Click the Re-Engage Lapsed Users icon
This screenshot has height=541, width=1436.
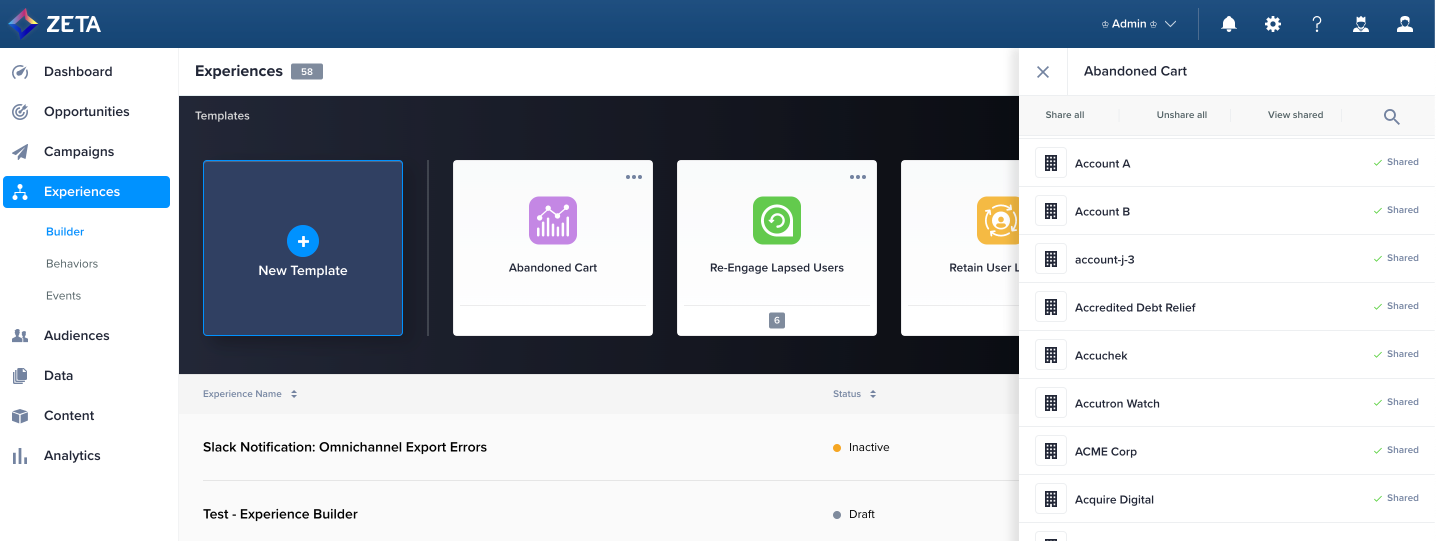coord(777,220)
